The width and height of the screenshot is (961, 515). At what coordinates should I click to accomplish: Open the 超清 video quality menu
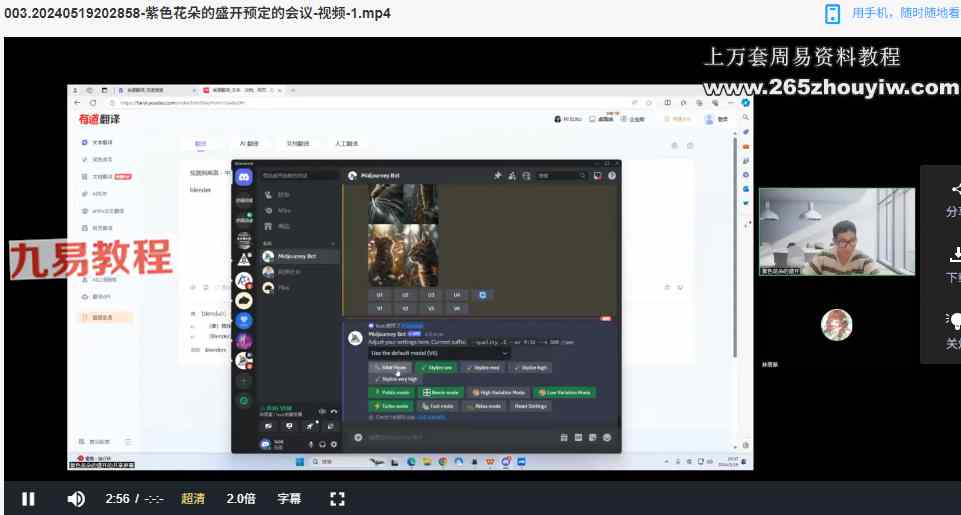[x=193, y=499]
